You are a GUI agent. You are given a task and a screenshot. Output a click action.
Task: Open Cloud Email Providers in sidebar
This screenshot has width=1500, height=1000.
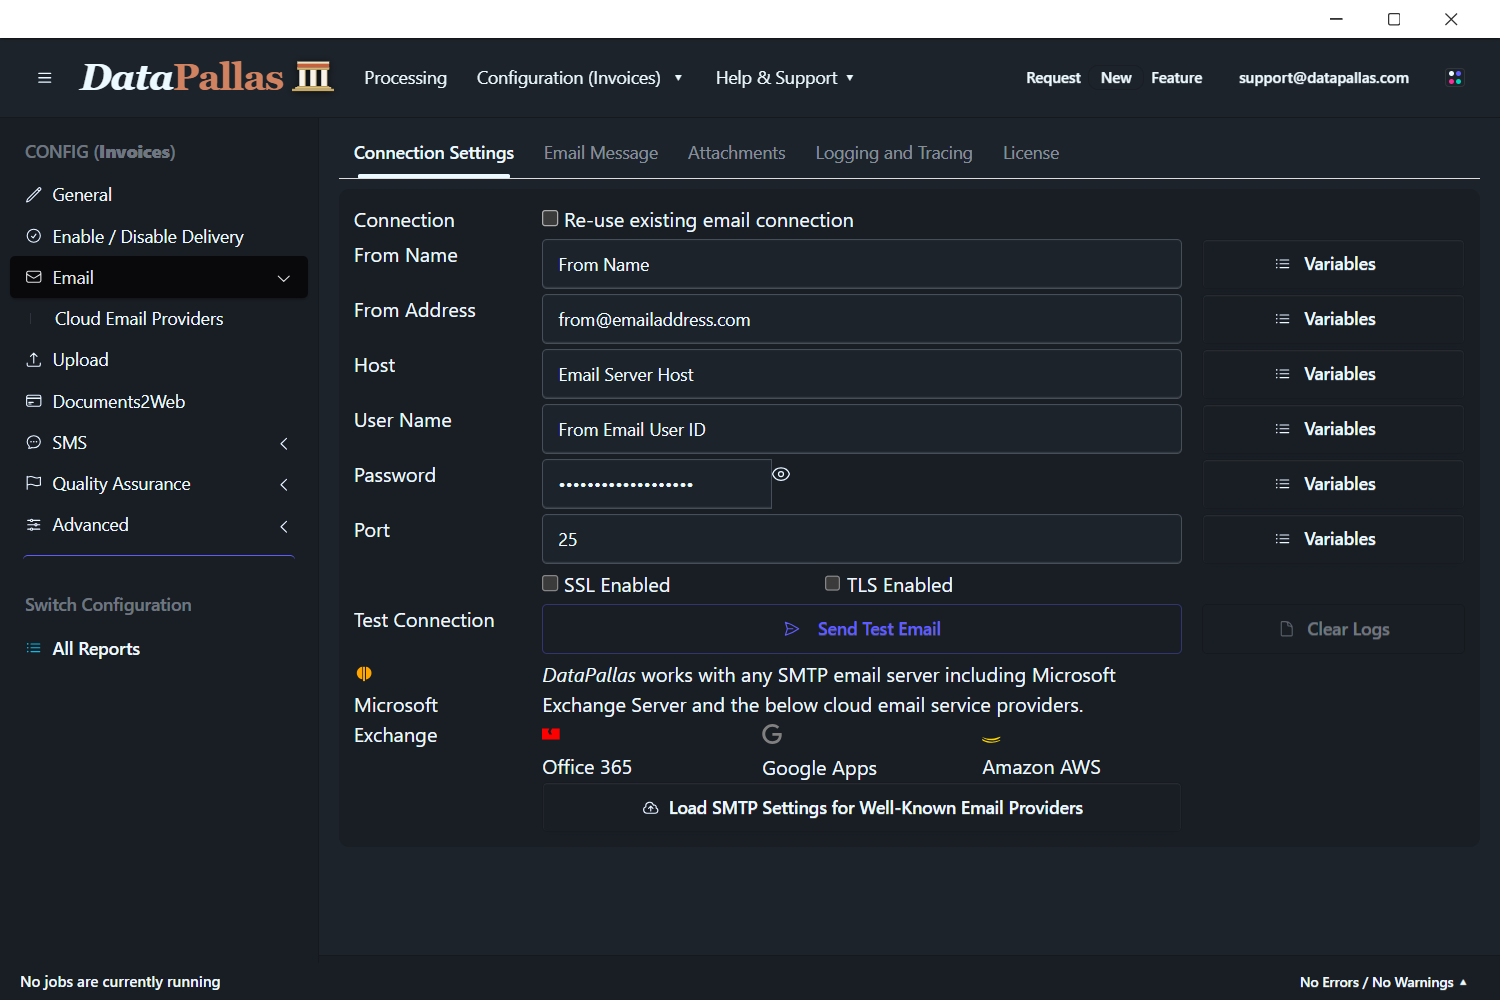pyautogui.click(x=139, y=319)
